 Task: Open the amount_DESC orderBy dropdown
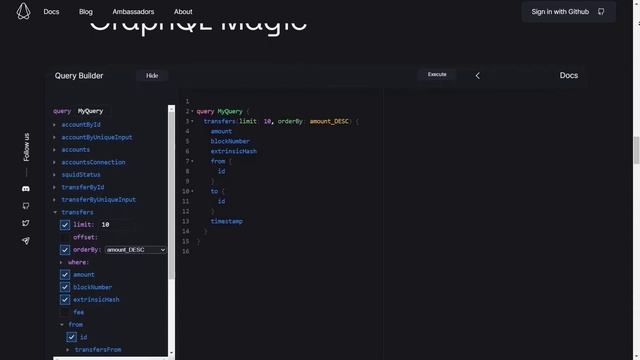click(x=136, y=250)
